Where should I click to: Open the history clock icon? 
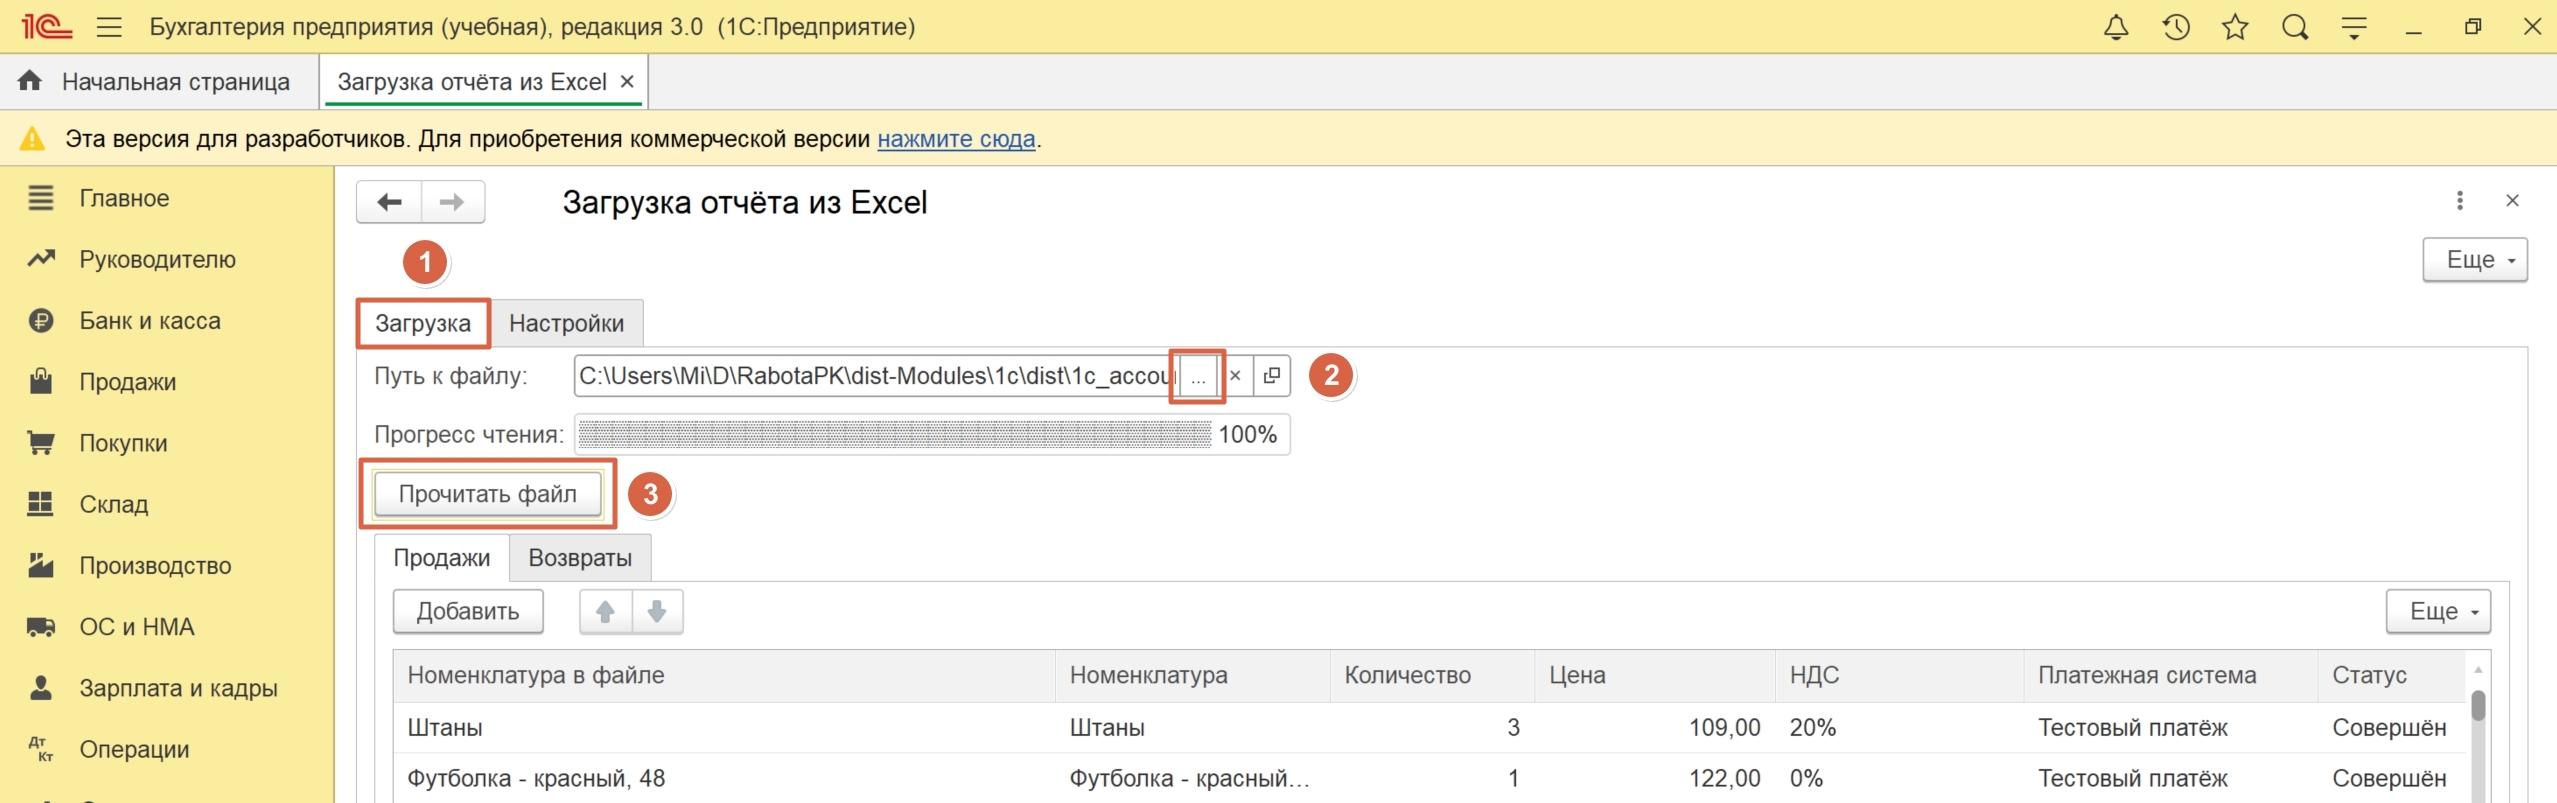(2176, 27)
